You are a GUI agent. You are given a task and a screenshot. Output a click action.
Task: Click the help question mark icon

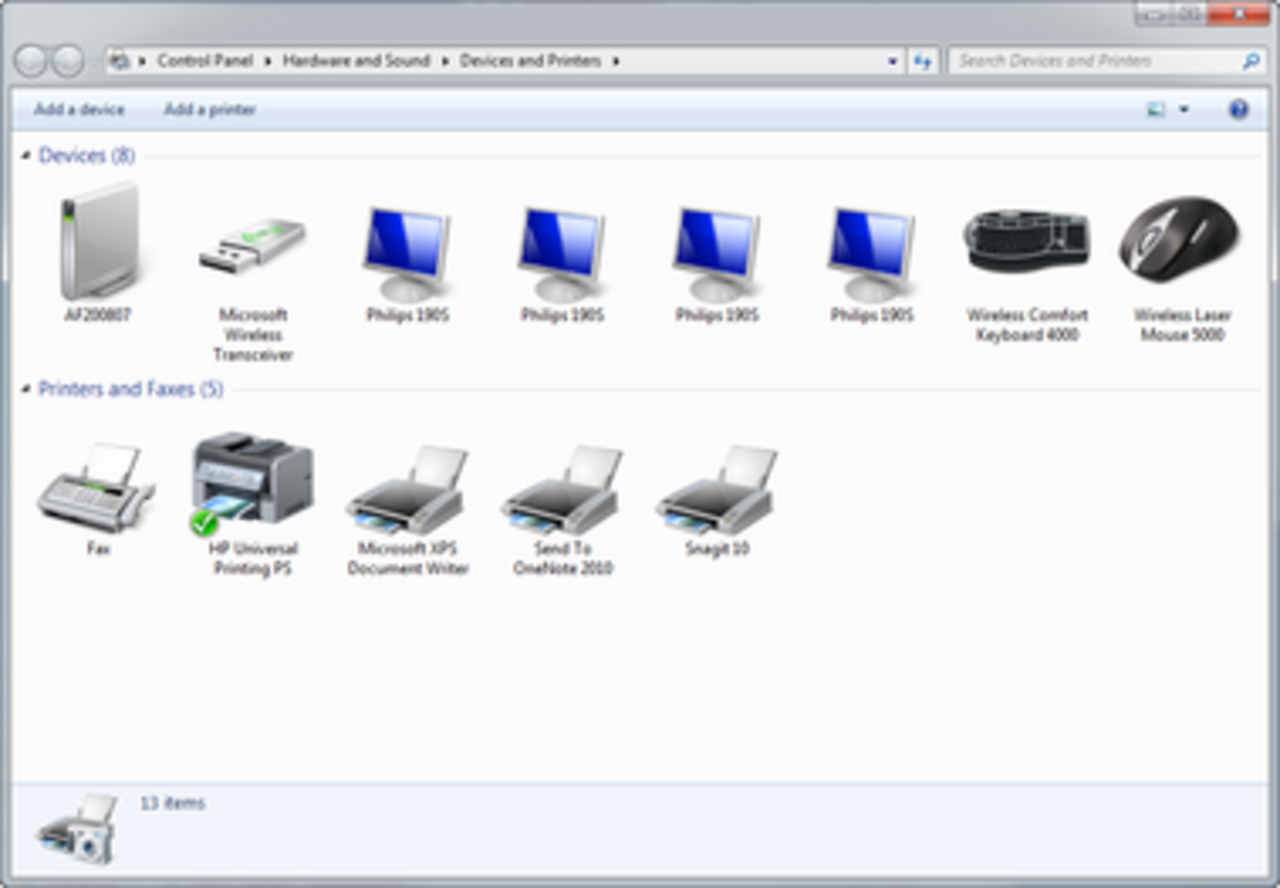(1238, 109)
